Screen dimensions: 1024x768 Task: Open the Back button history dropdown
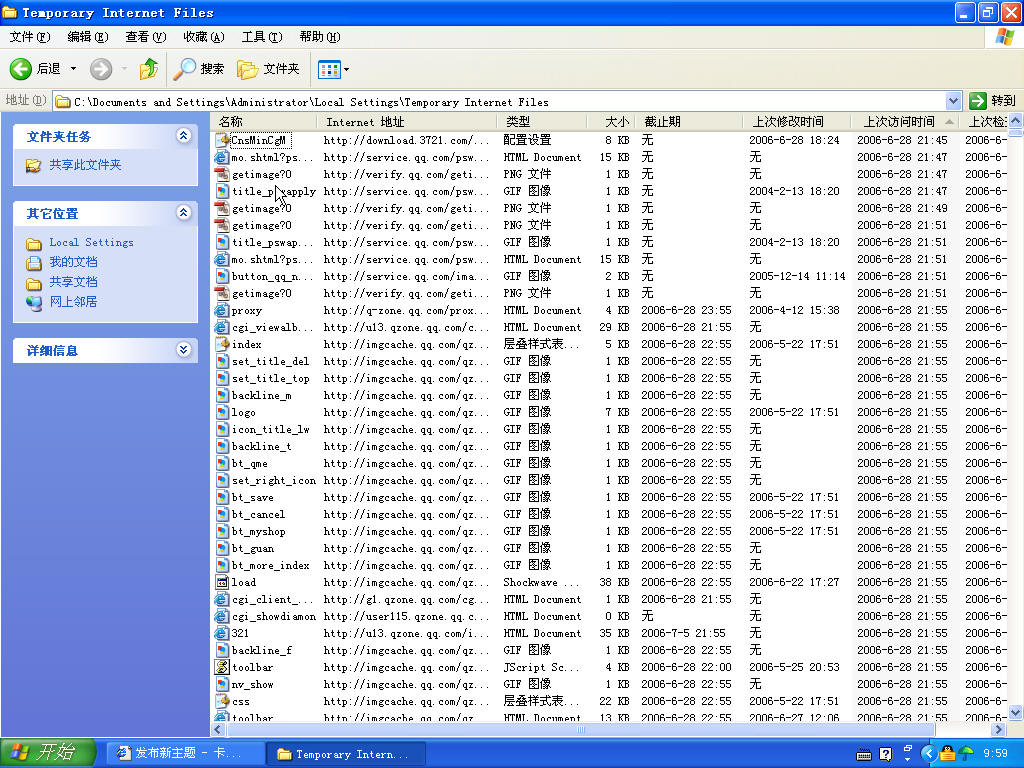[x=73, y=69]
